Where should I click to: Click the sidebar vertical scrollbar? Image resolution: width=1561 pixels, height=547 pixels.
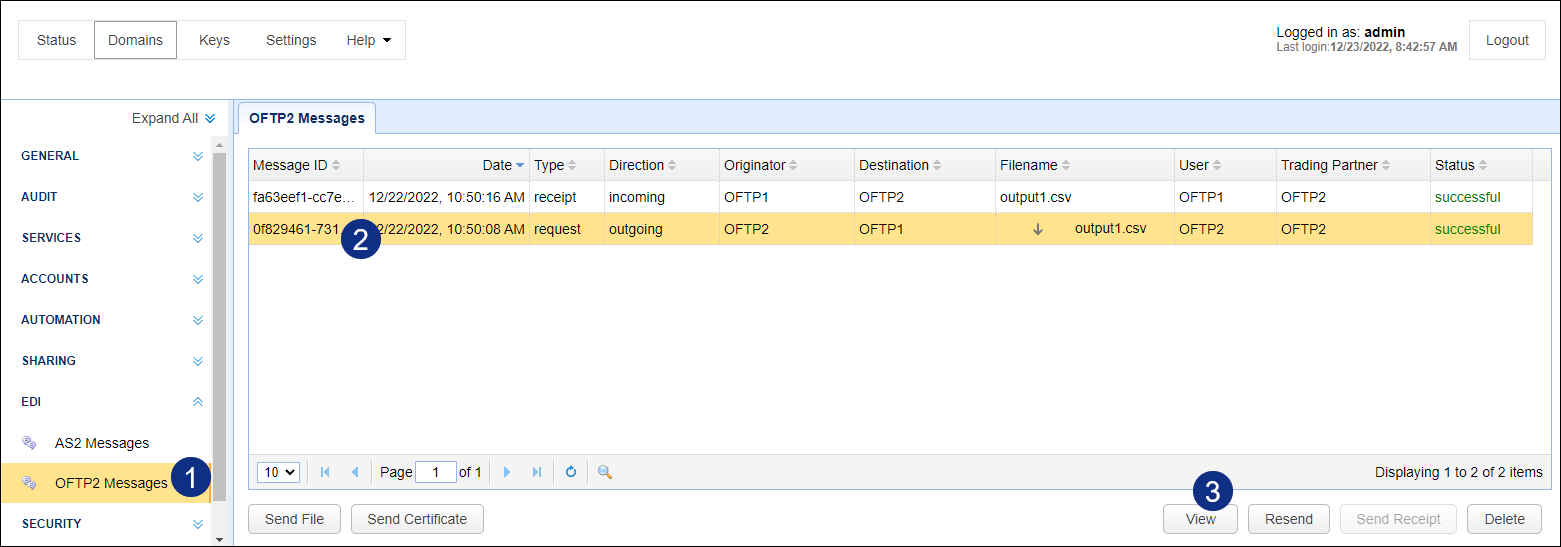[219, 325]
